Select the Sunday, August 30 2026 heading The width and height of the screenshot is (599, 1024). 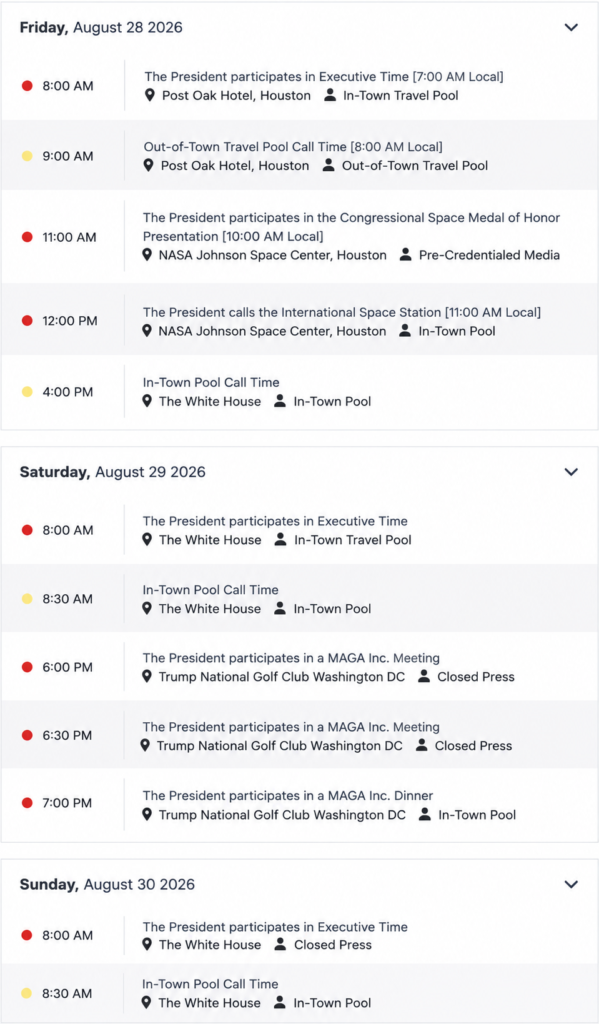(x=107, y=884)
